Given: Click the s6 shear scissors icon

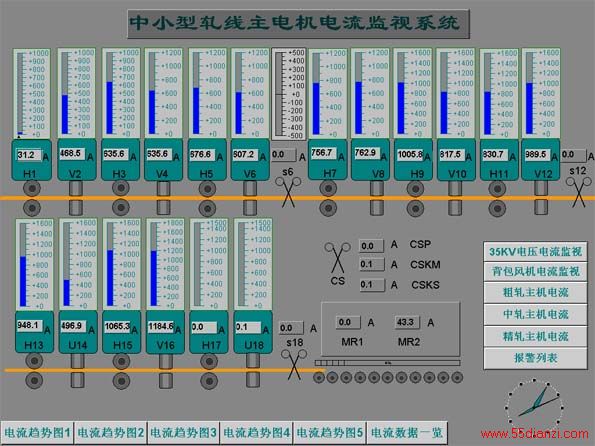Looking at the screenshot, I should pyautogui.click(x=288, y=192).
